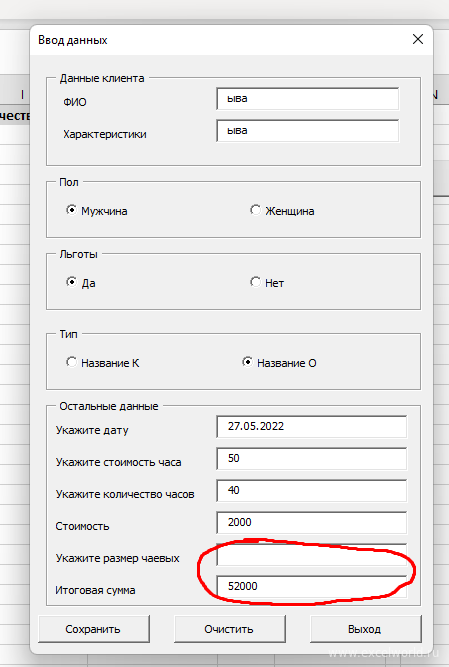Click the empty Укажите размер чаевых field

click(x=311, y=554)
